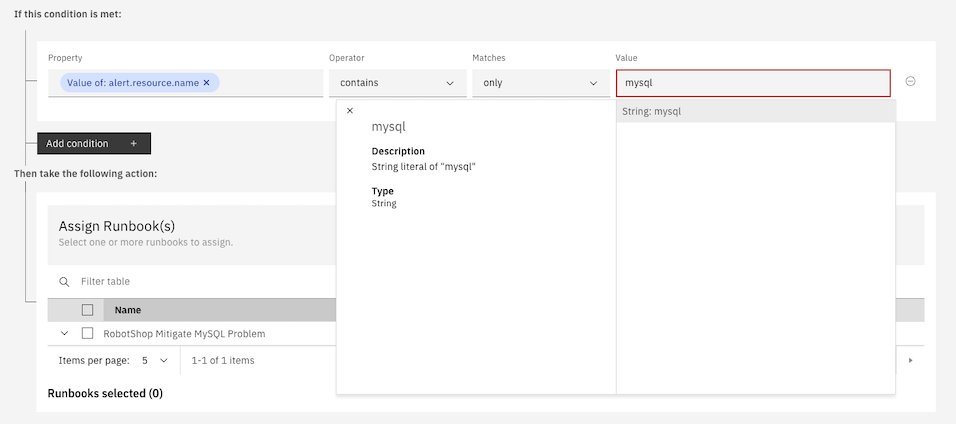Select the RobotShop Mitigate MySQL Problem checkbox
The height and width of the screenshot is (424, 956).
tap(87, 333)
